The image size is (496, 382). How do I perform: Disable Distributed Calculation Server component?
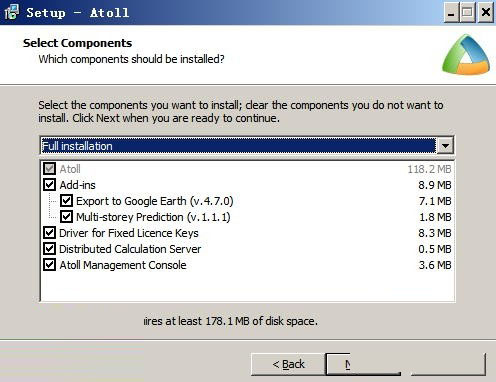(49, 249)
